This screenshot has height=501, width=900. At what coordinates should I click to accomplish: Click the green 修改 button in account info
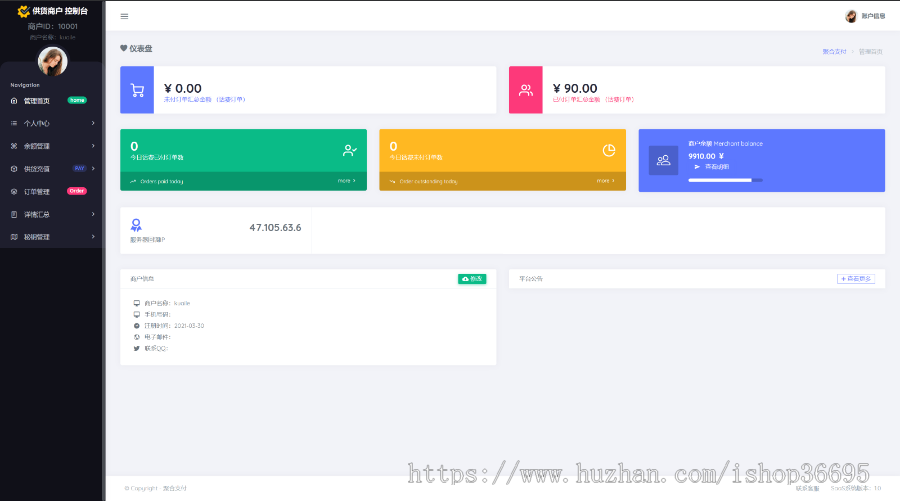[x=472, y=279]
